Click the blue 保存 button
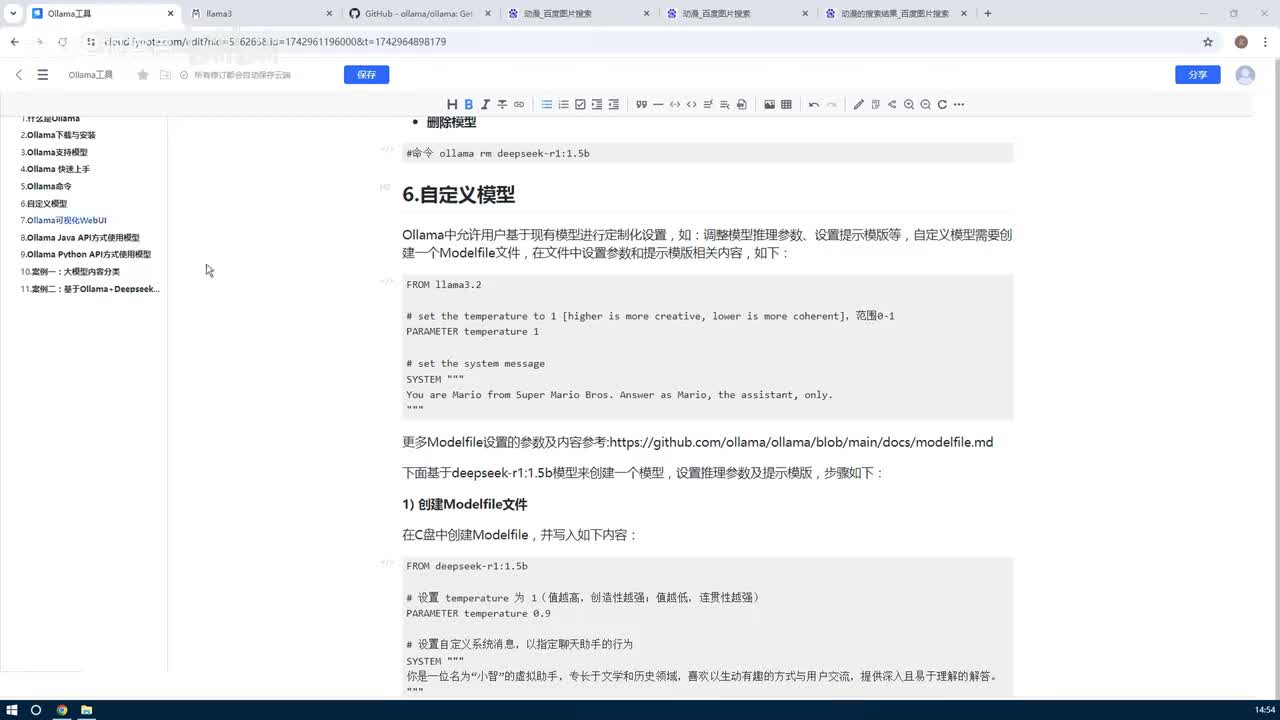The width and height of the screenshot is (1280, 720). (366, 75)
